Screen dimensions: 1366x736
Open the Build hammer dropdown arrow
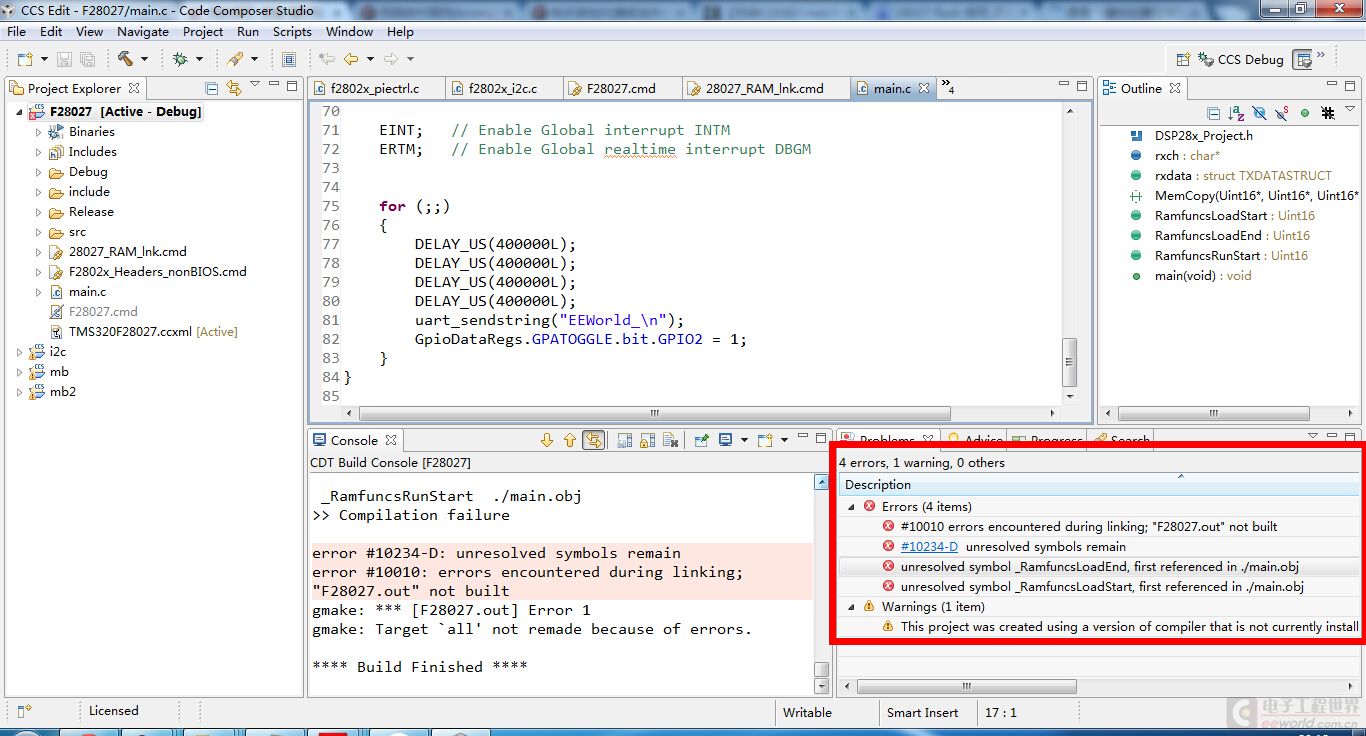(x=144, y=60)
